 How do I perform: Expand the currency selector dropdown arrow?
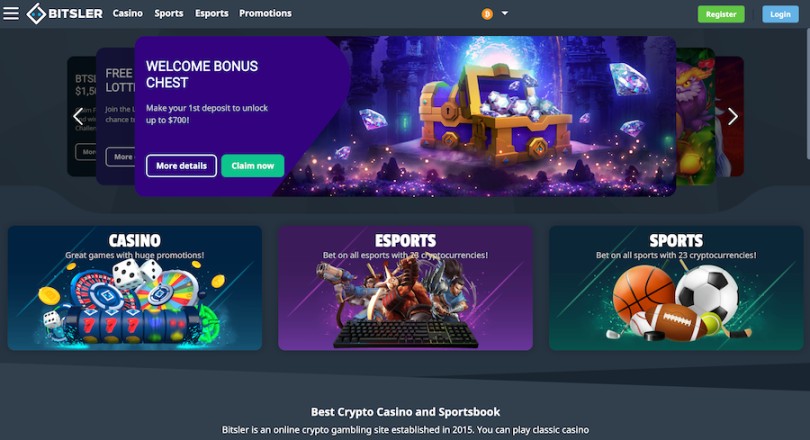(505, 13)
